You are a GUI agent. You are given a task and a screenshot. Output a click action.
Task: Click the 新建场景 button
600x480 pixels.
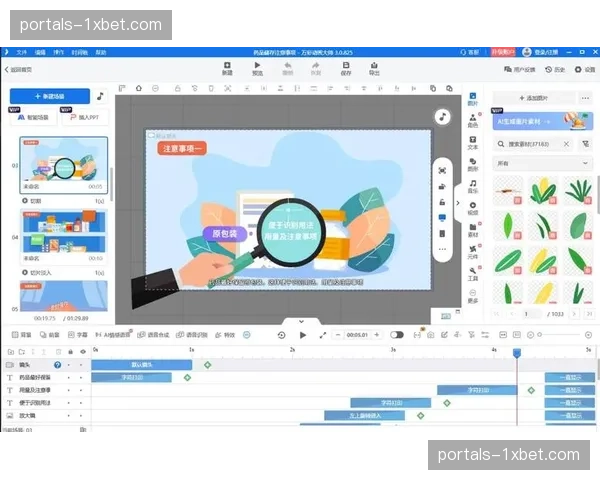48,97
